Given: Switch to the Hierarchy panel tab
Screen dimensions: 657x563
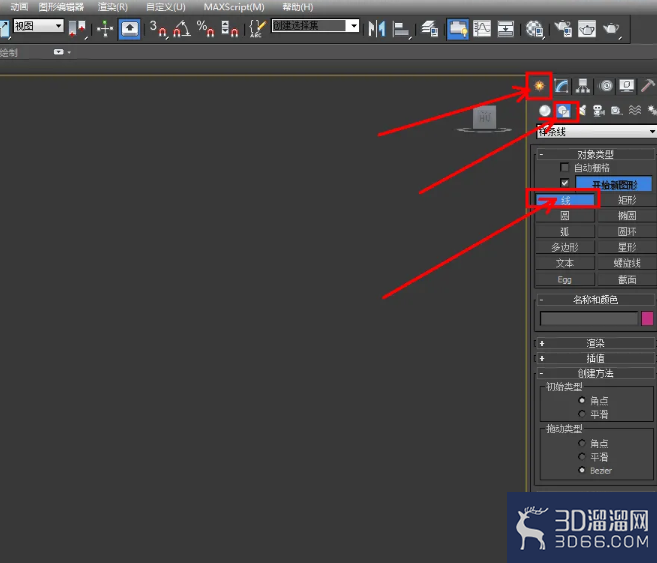Looking at the screenshot, I should point(583,86).
